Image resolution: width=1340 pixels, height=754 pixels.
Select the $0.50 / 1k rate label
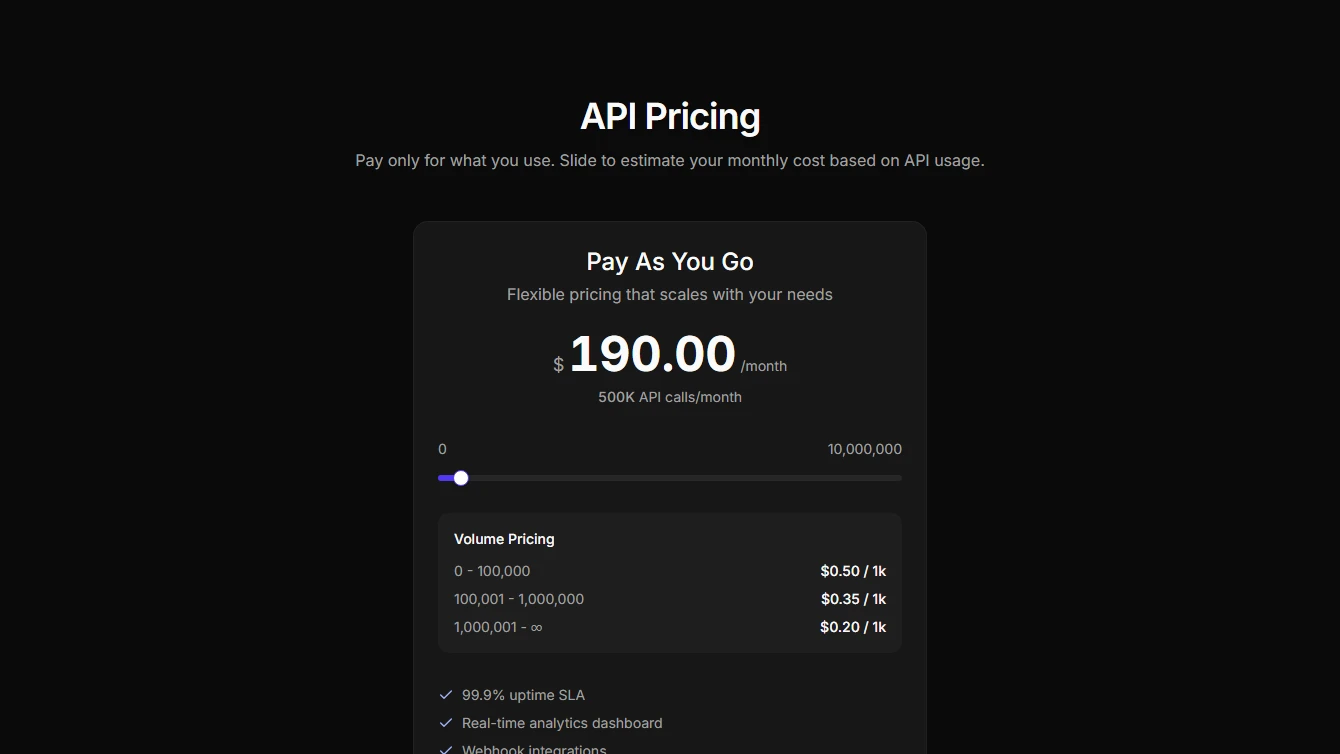pyautogui.click(x=852, y=570)
